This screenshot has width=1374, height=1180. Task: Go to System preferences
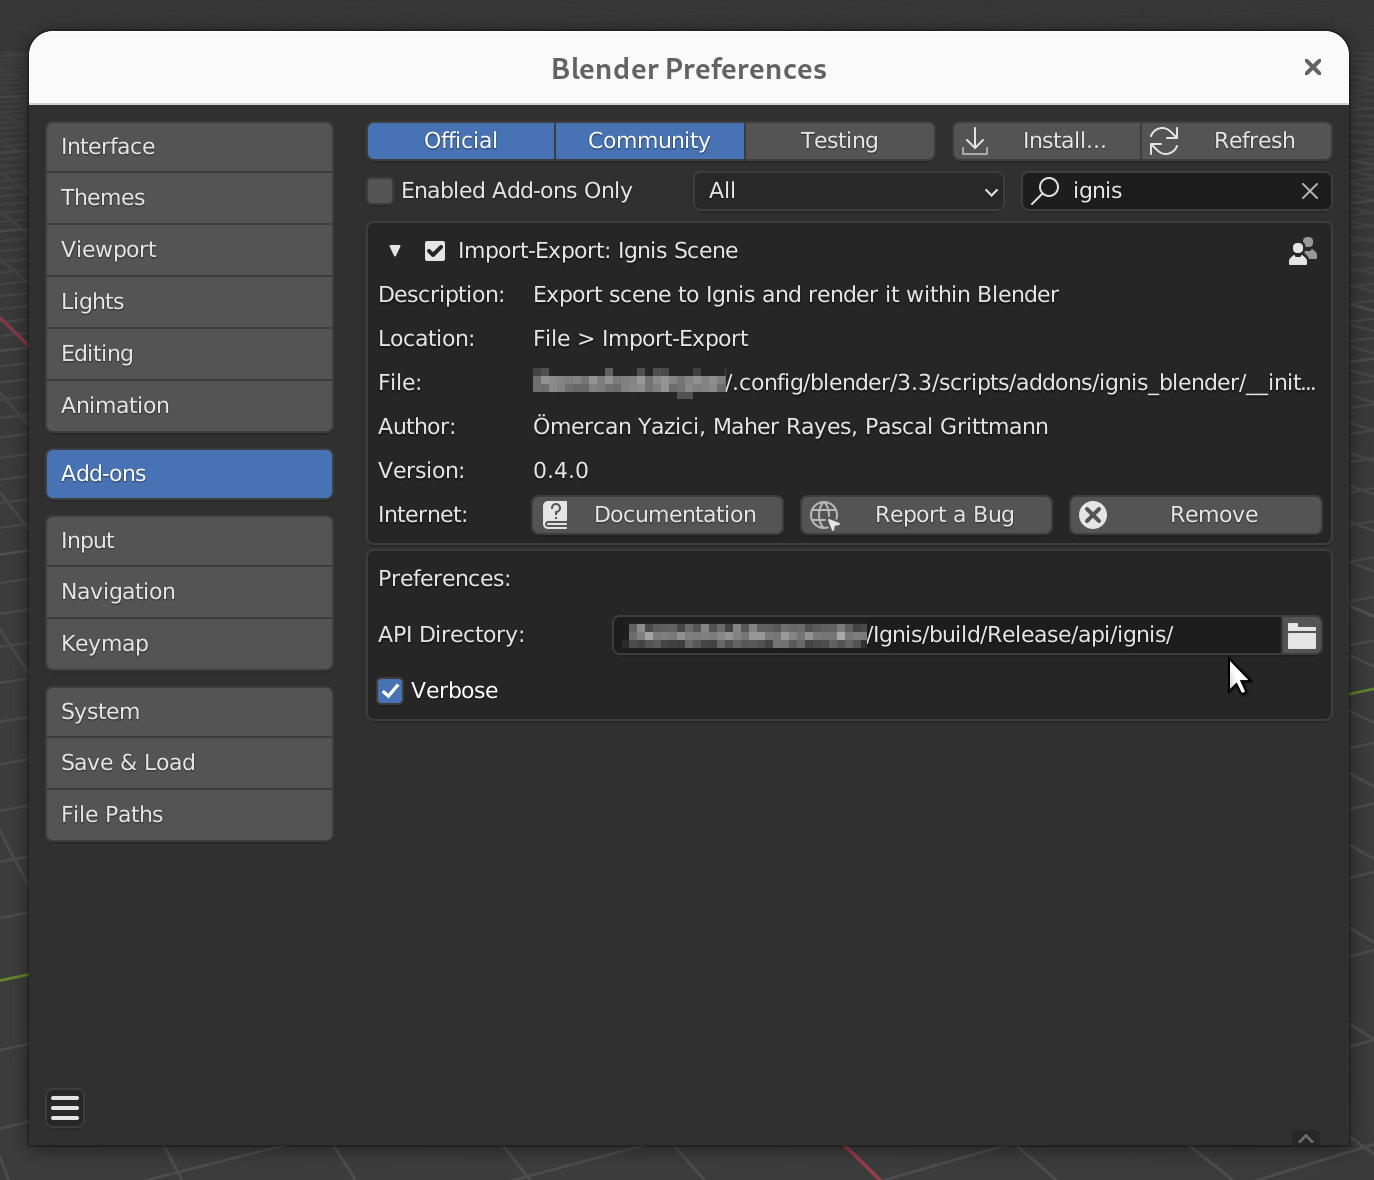pos(189,712)
